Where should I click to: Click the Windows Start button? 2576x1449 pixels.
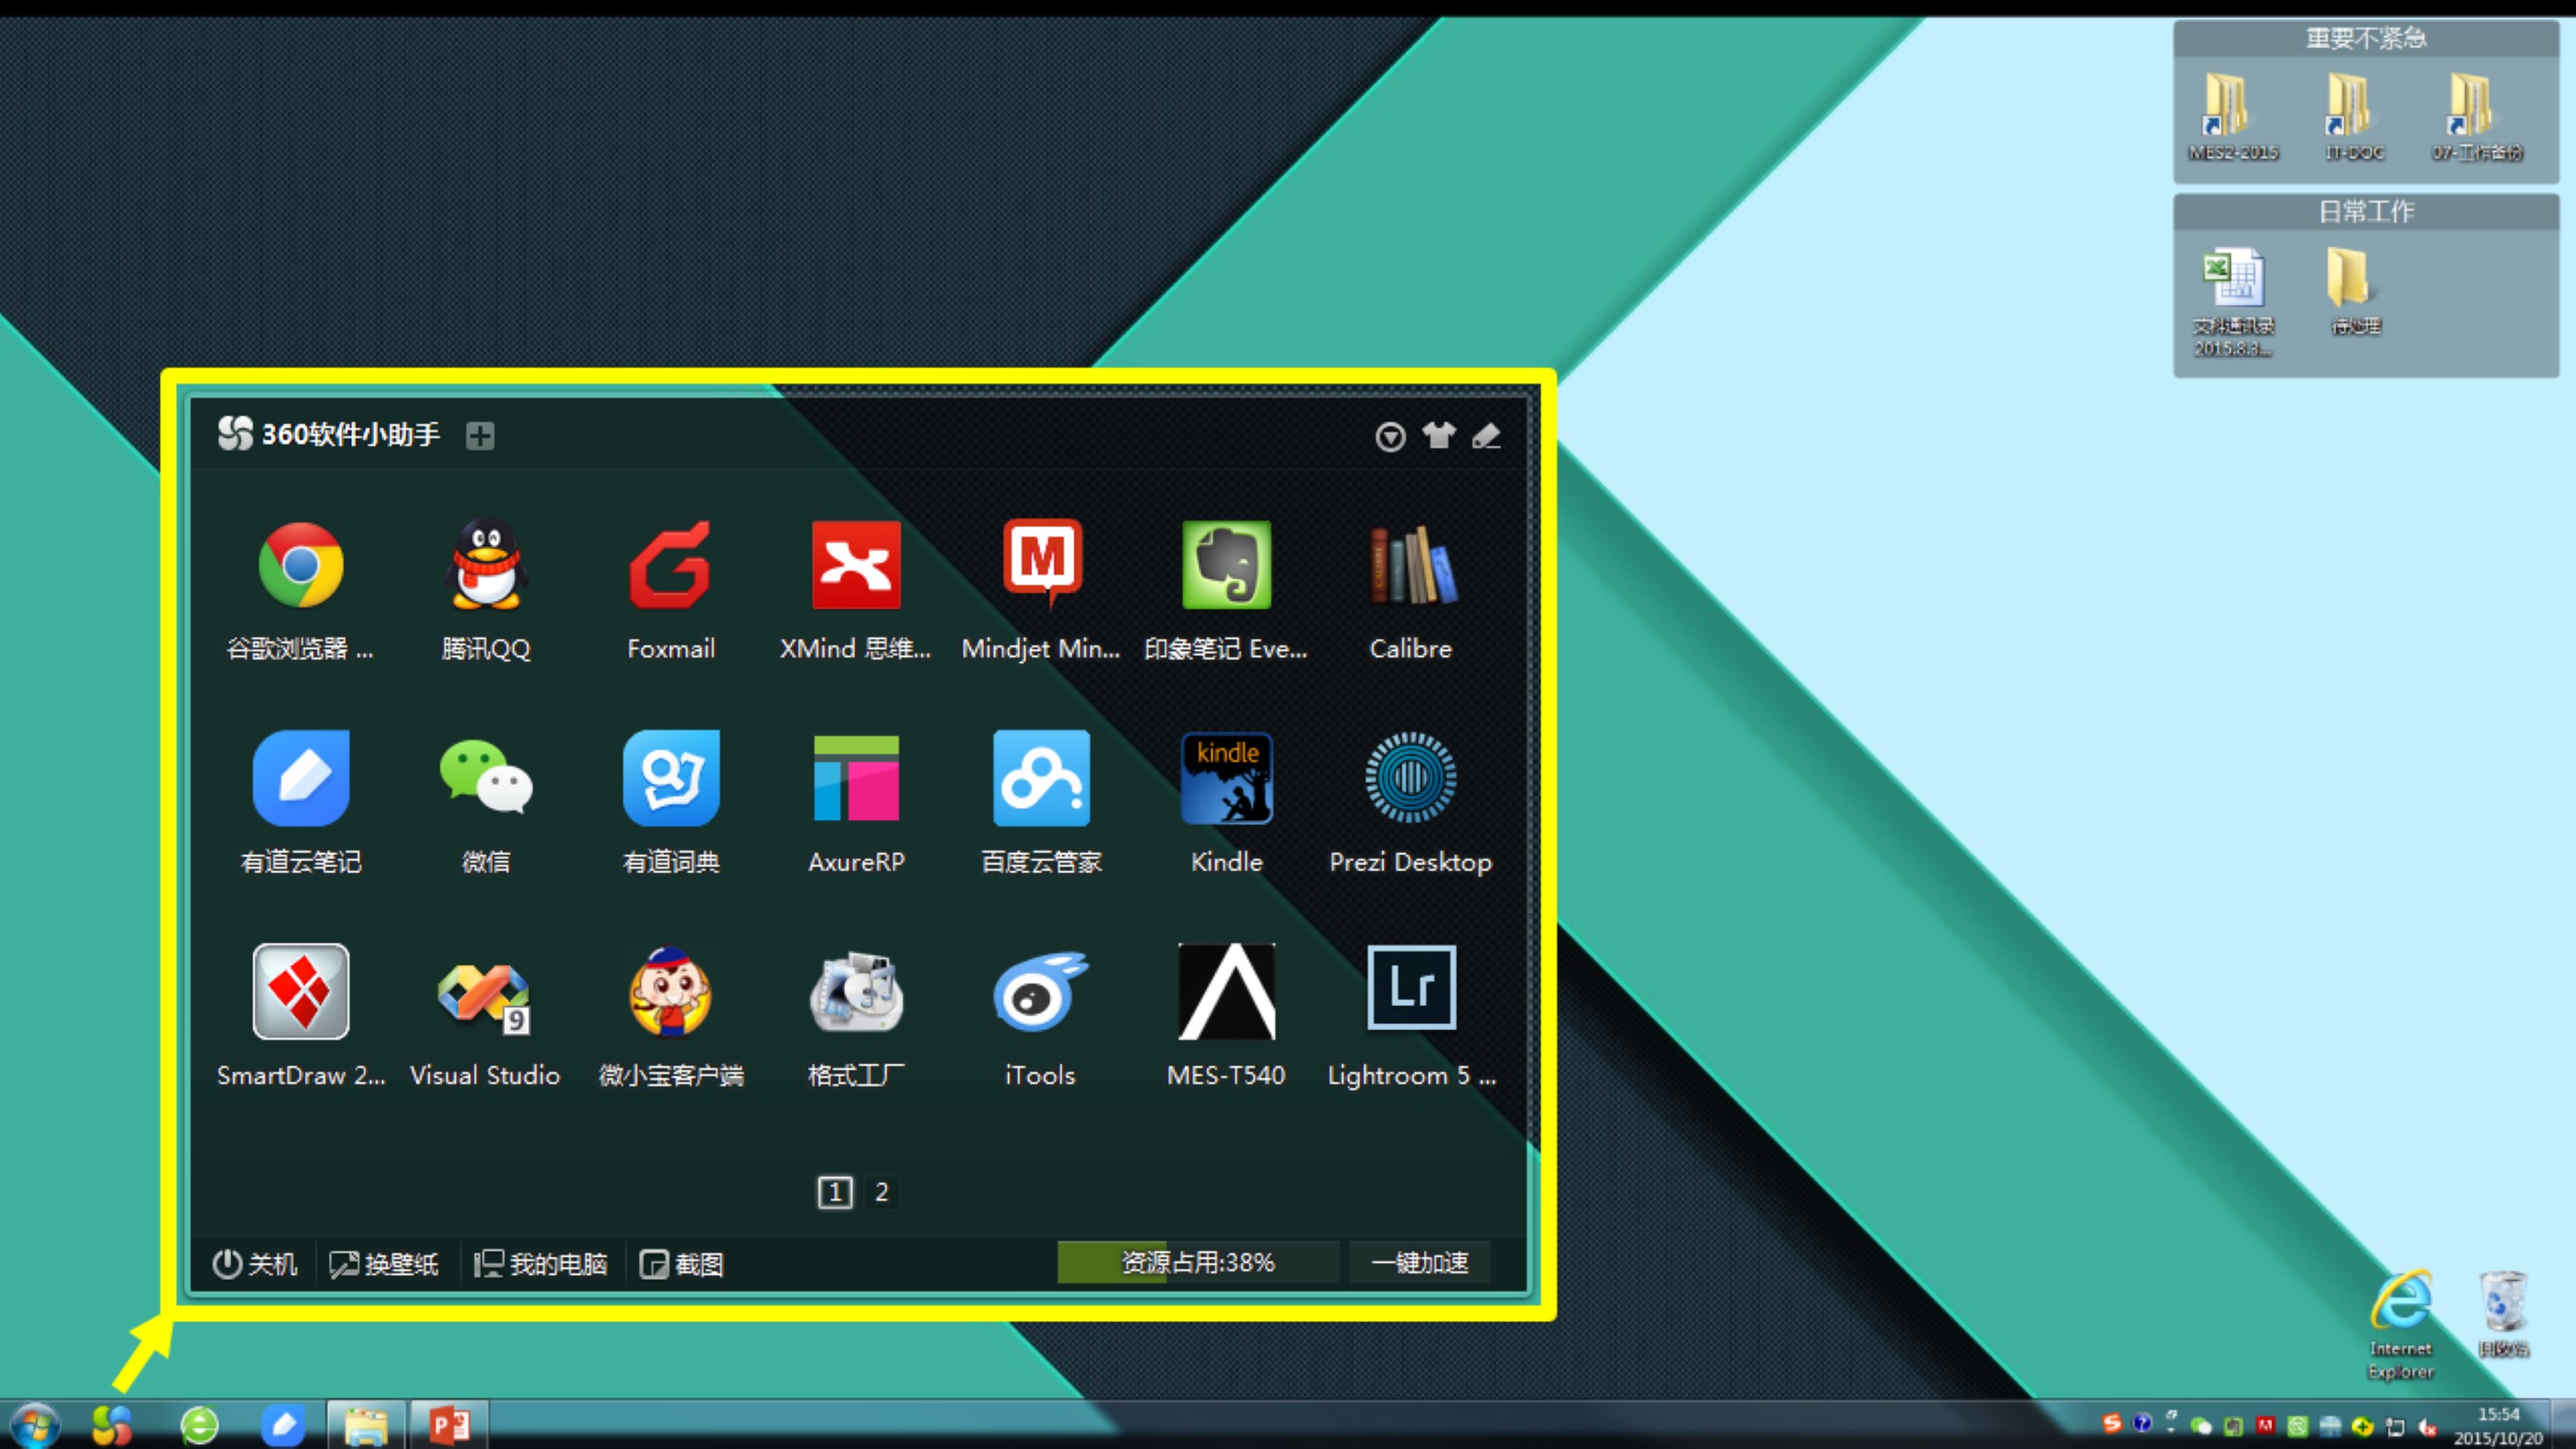pyautogui.click(x=36, y=1424)
